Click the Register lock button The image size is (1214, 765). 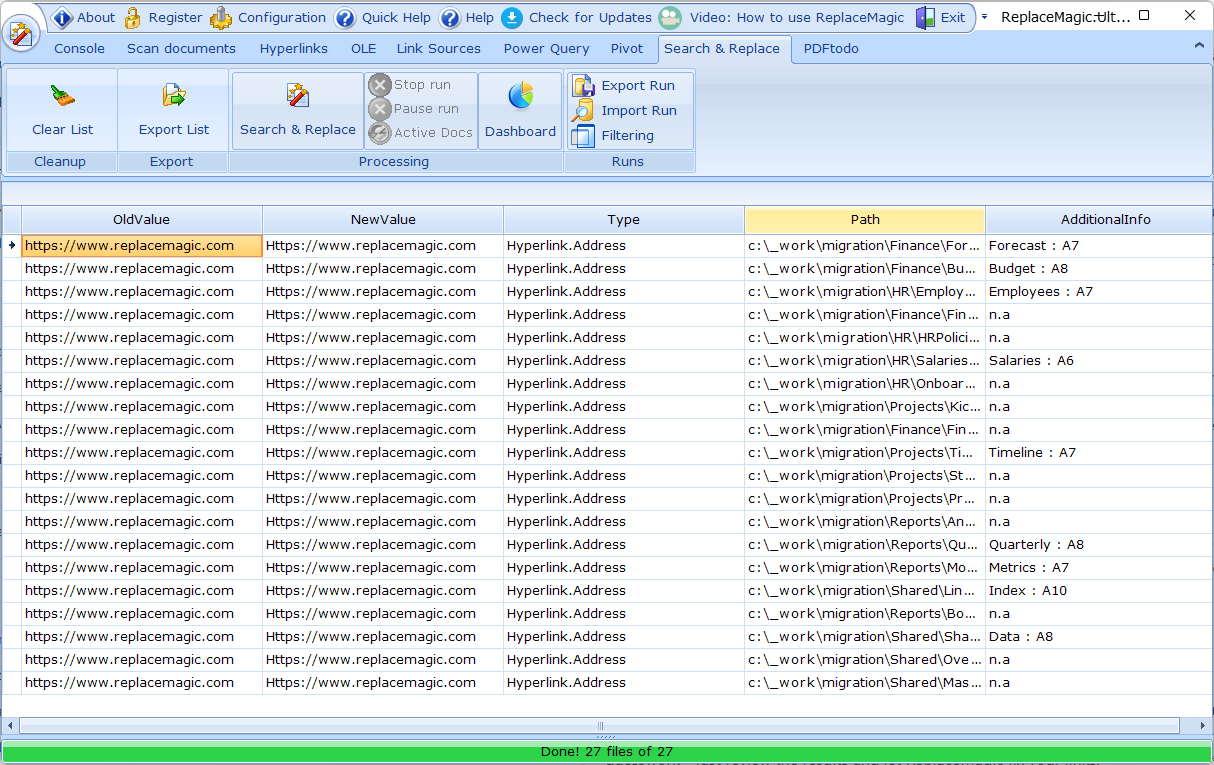(163, 17)
